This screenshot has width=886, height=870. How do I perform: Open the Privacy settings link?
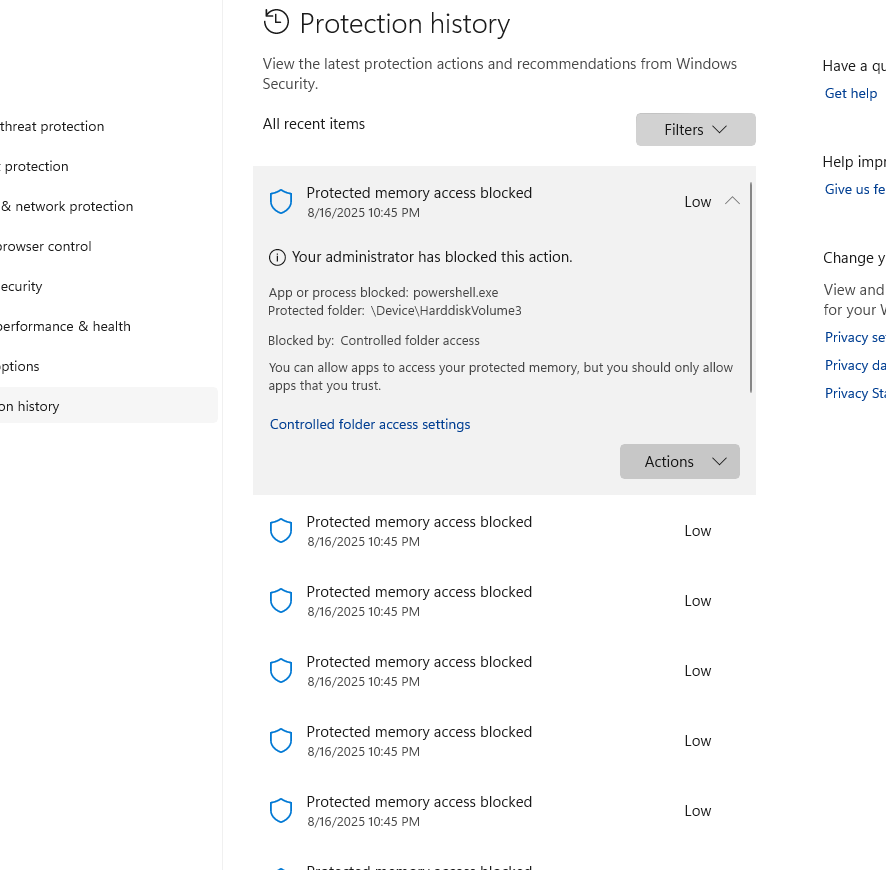click(x=855, y=338)
